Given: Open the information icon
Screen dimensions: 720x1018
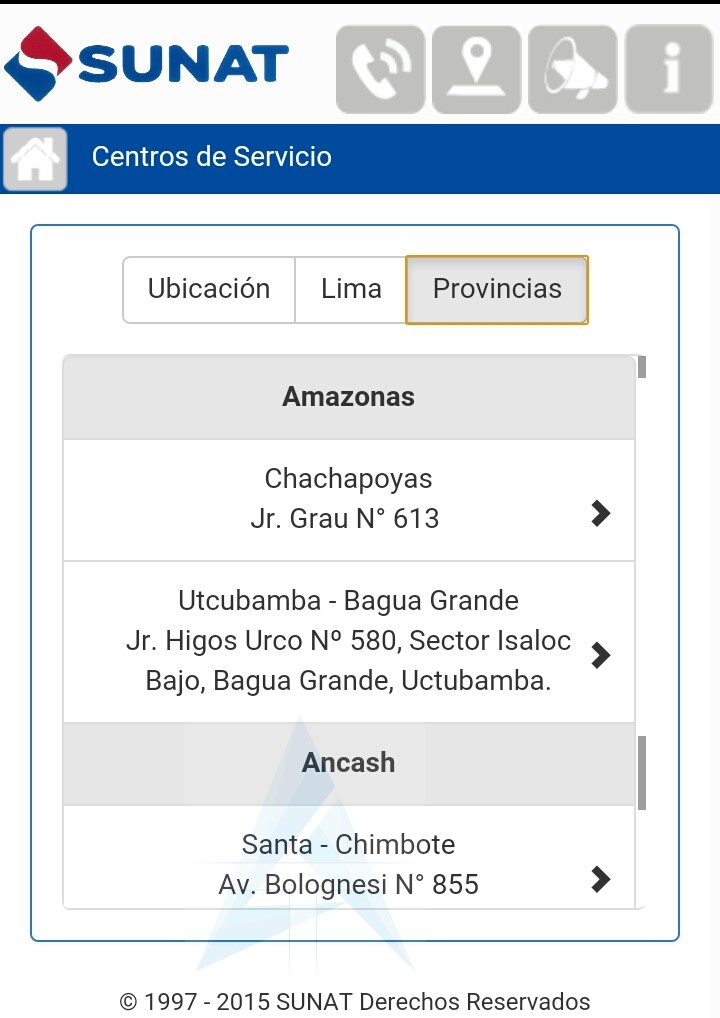Looking at the screenshot, I should click(x=669, y=69).
